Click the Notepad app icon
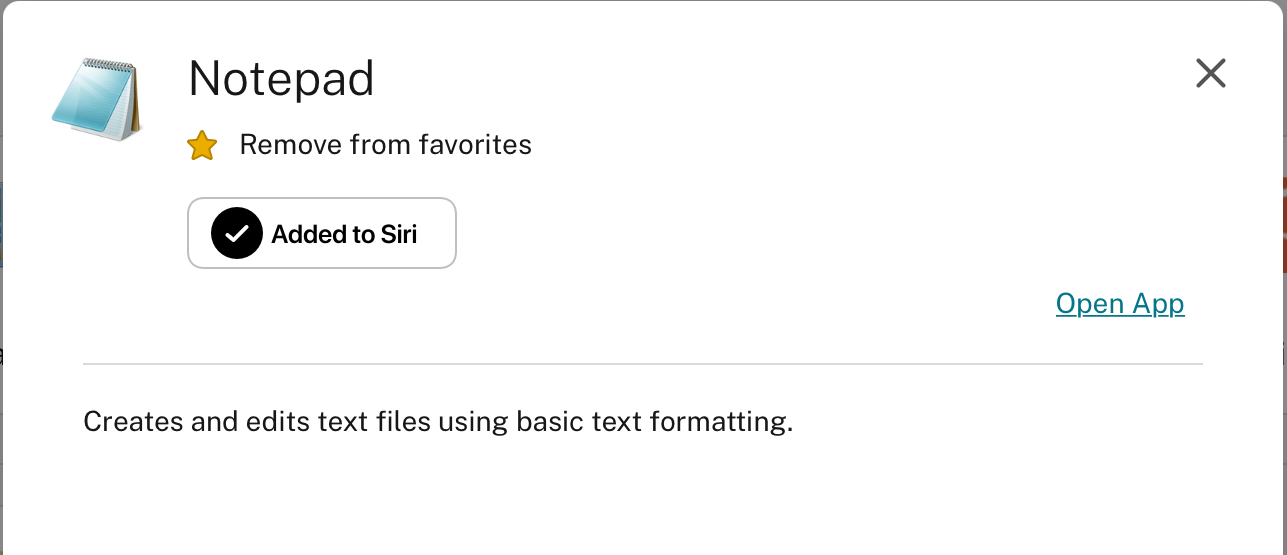1287x555 pixels. tap(98, 99)
